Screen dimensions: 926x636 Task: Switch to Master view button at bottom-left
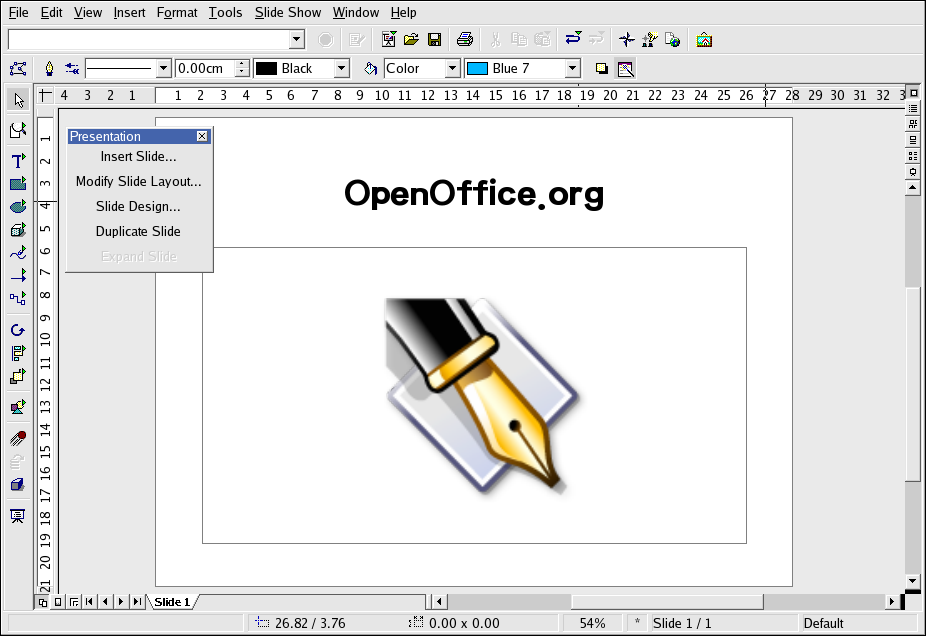[x=58, y=601]
